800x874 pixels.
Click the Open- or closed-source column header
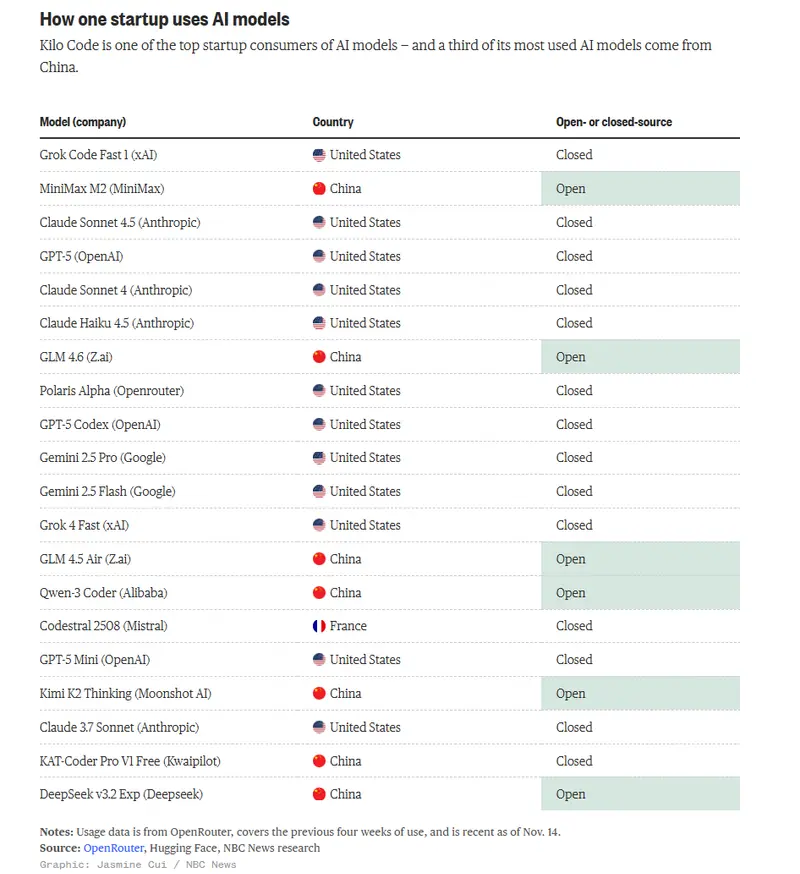(614, 122)
